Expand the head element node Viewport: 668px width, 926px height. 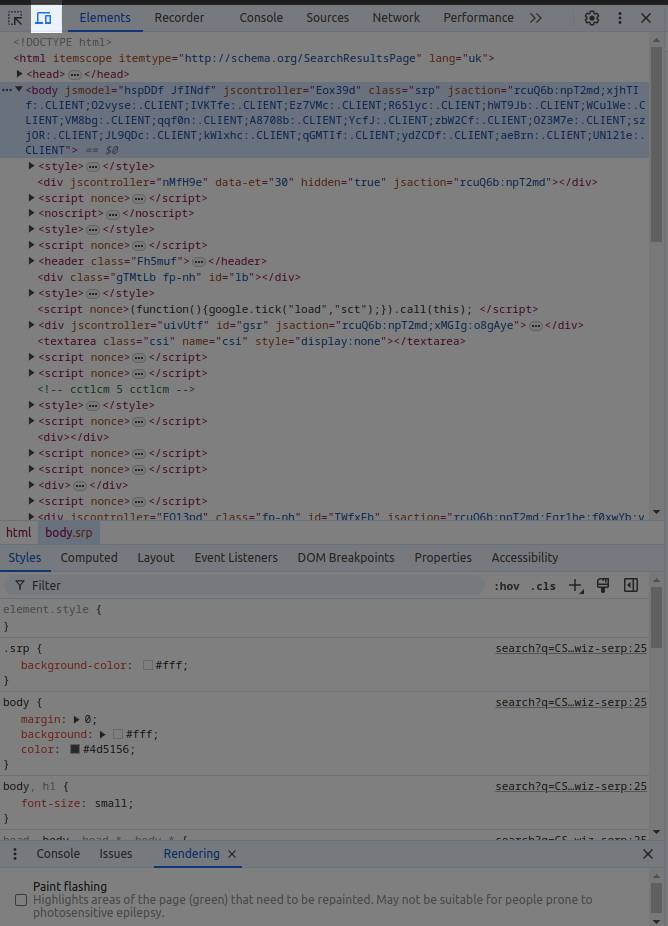click(x=20, y=75)
